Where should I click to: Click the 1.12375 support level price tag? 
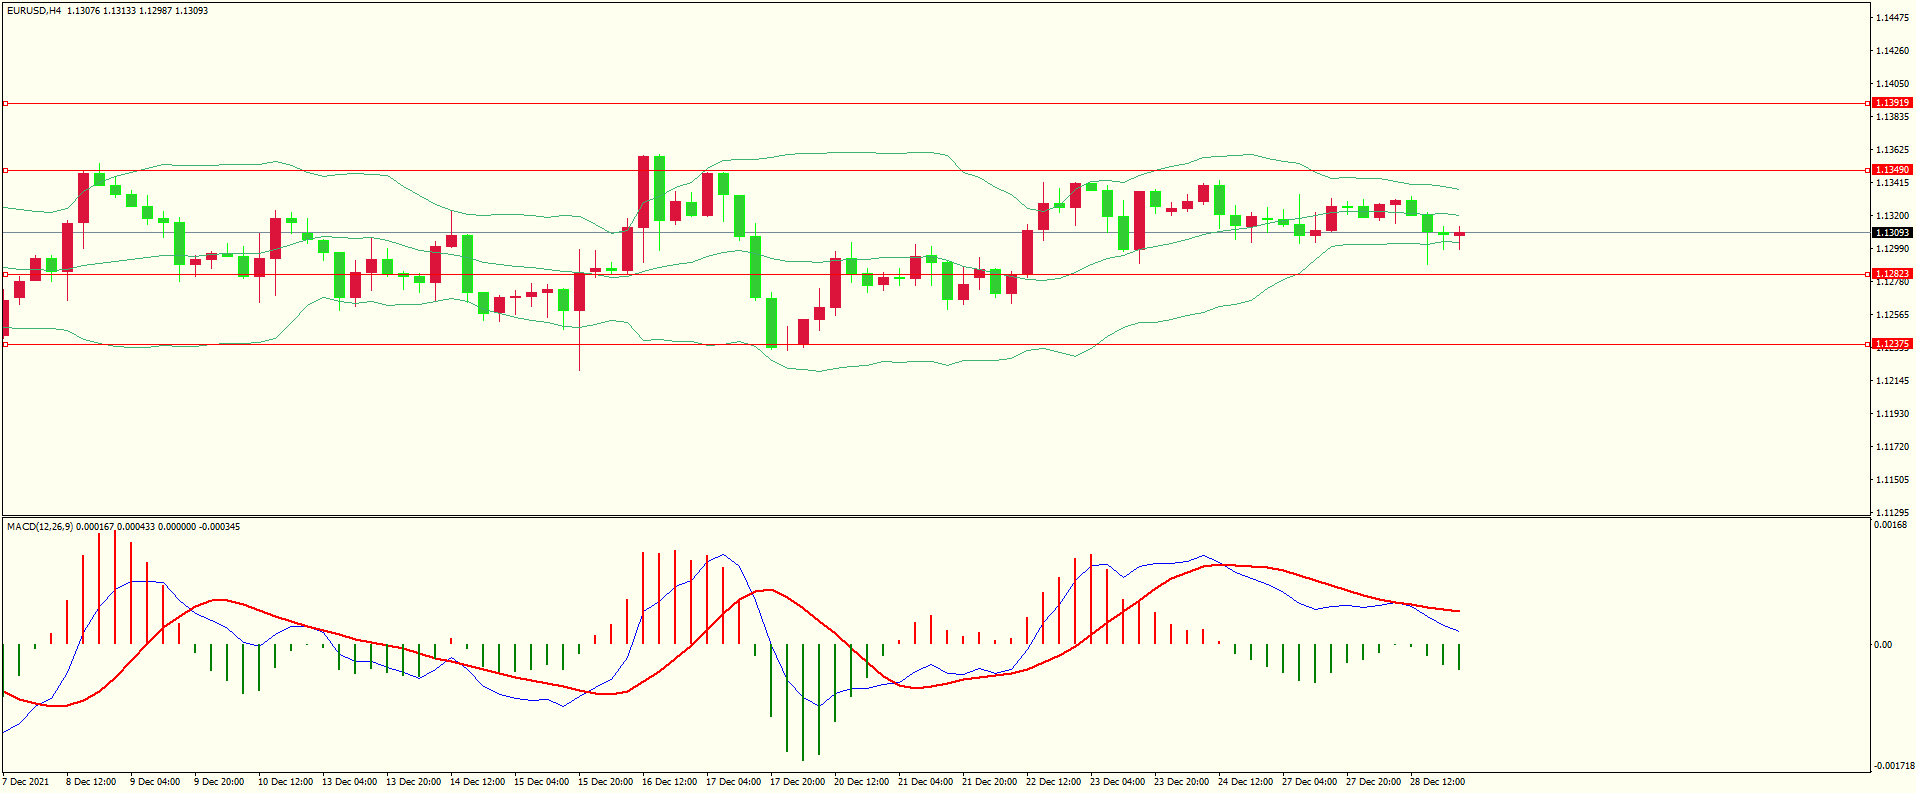point(1891,344)
